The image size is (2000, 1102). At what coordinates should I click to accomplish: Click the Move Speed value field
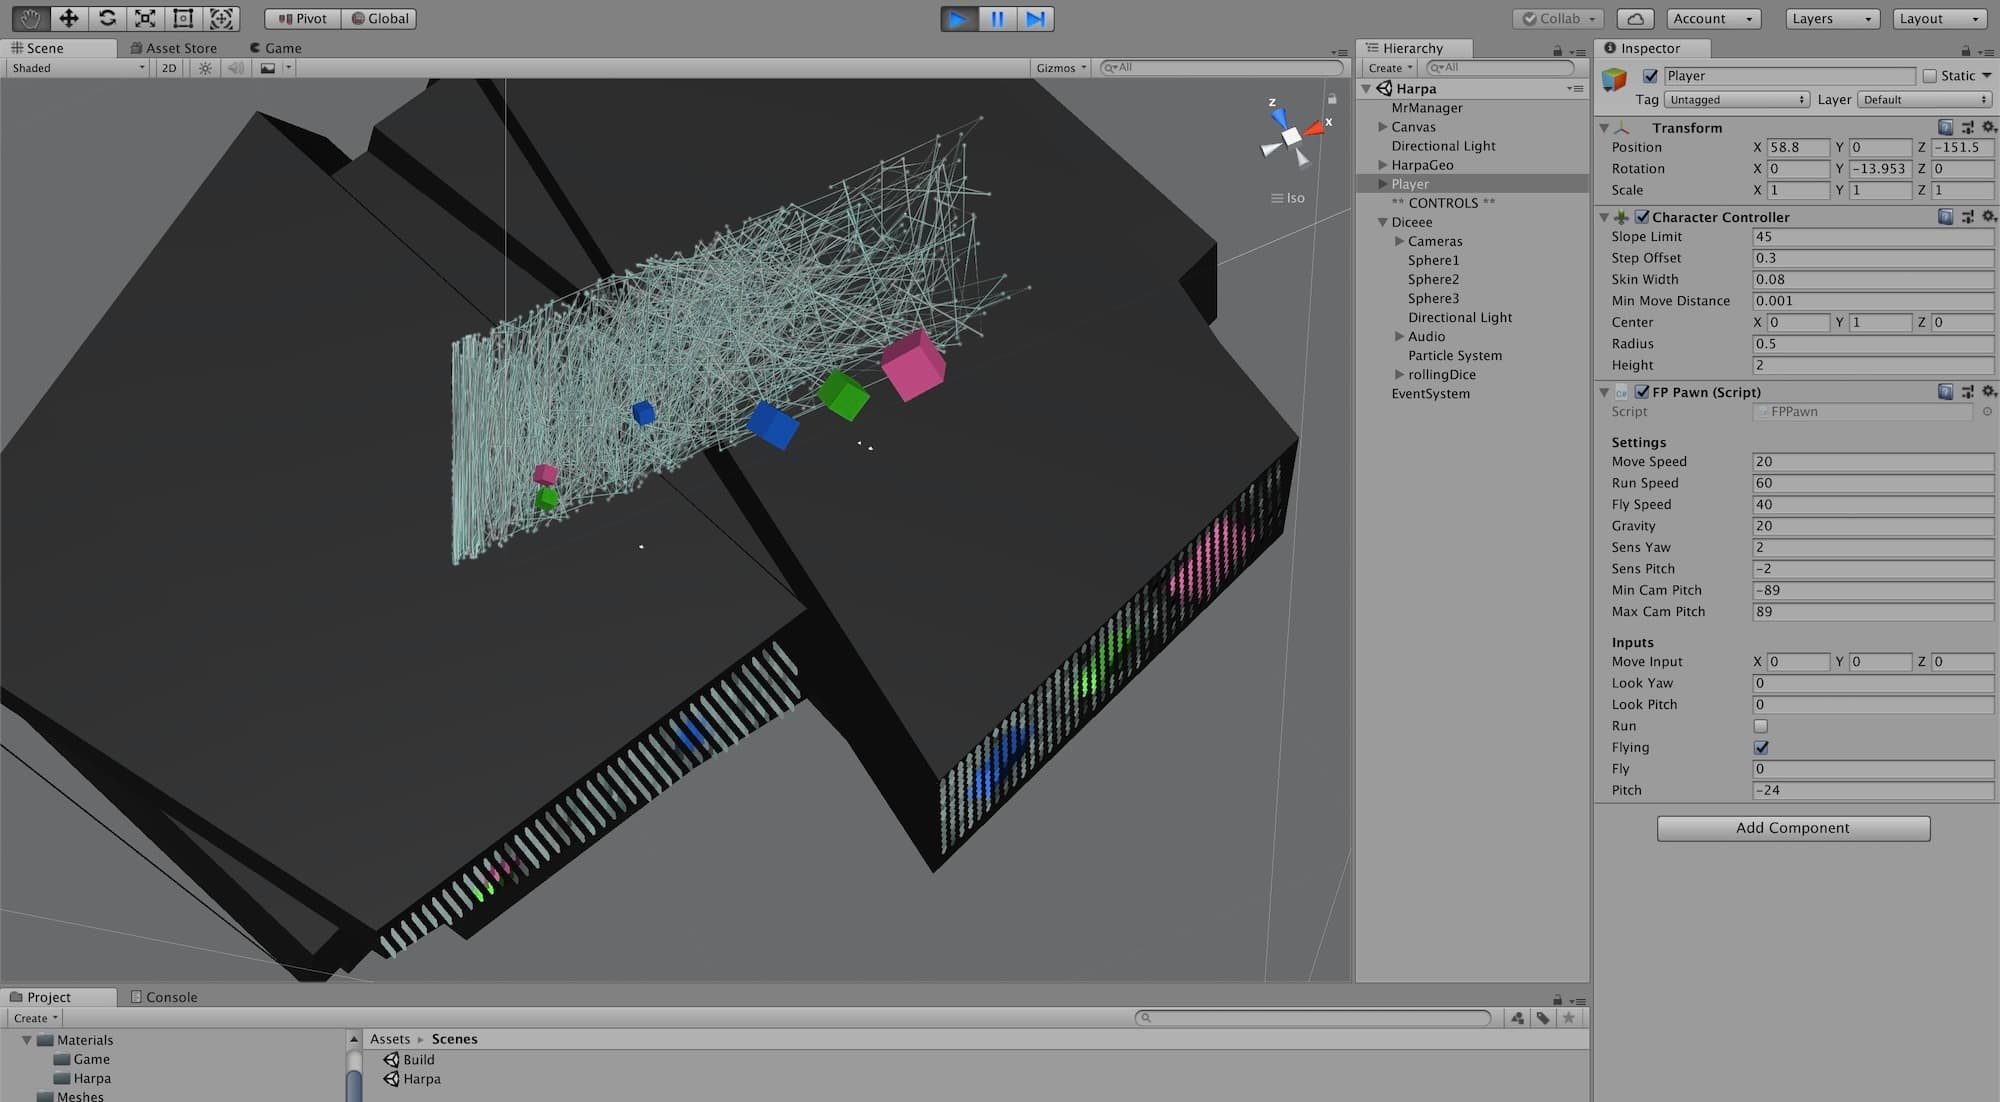pos(1873,462)
